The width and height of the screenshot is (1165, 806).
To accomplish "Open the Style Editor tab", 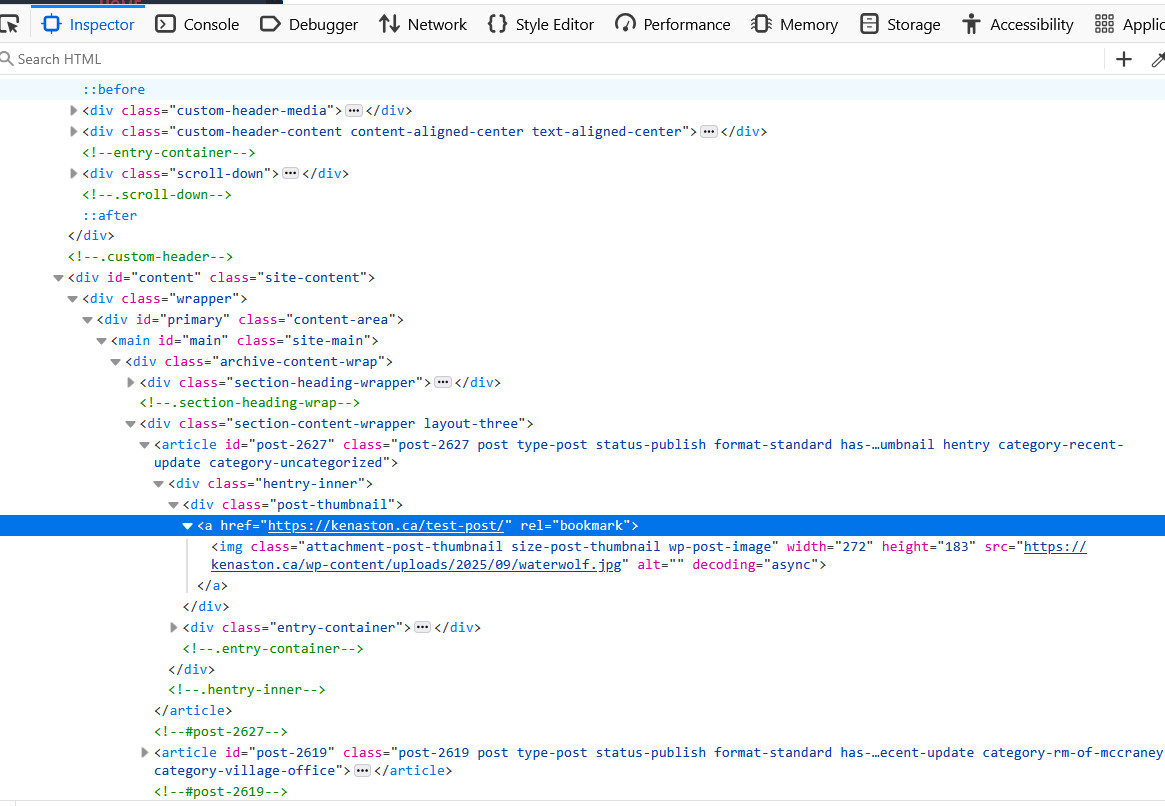I will (543, 24).
